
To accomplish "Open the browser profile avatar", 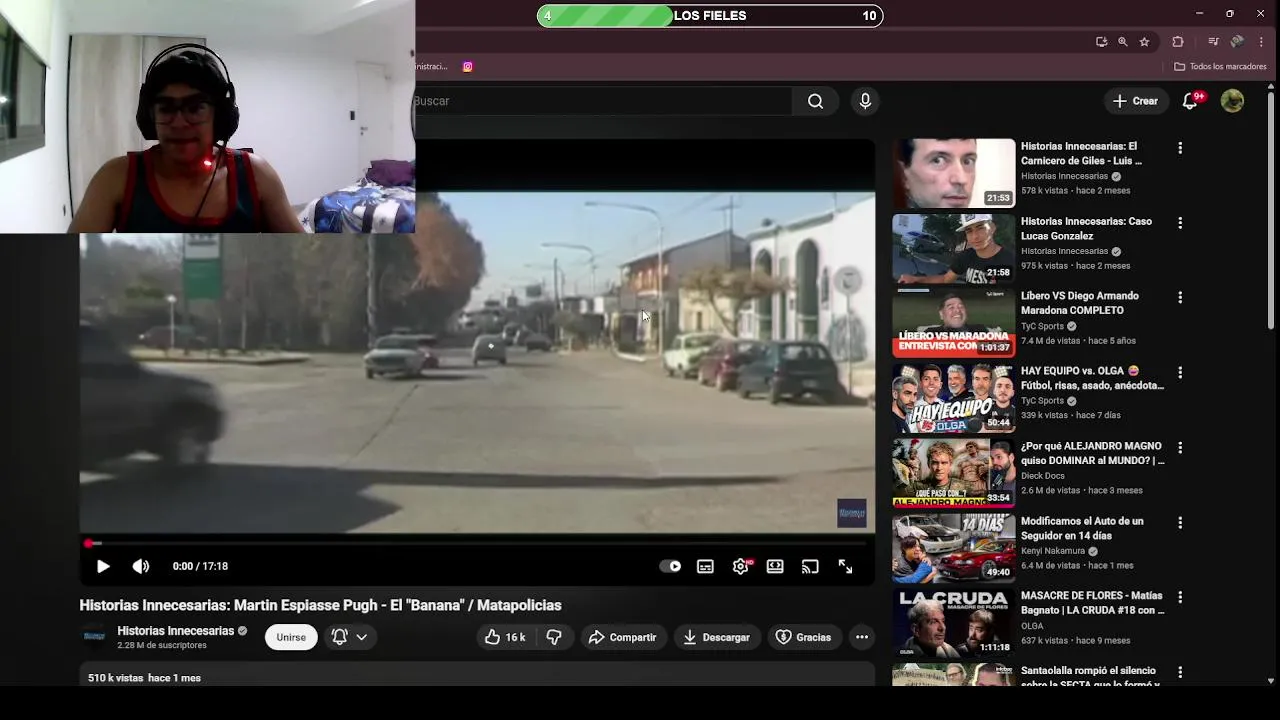I will pyautogui.click(x=1237, y=42).
